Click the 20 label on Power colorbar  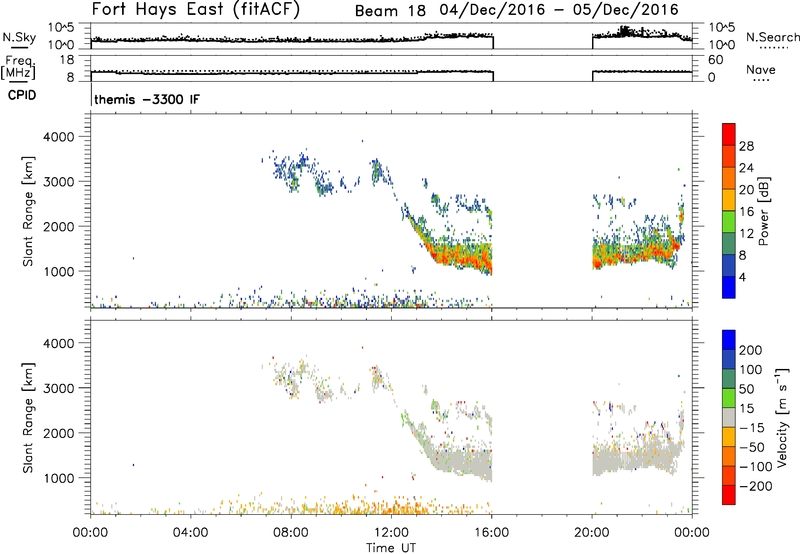(x=746, y=190)
